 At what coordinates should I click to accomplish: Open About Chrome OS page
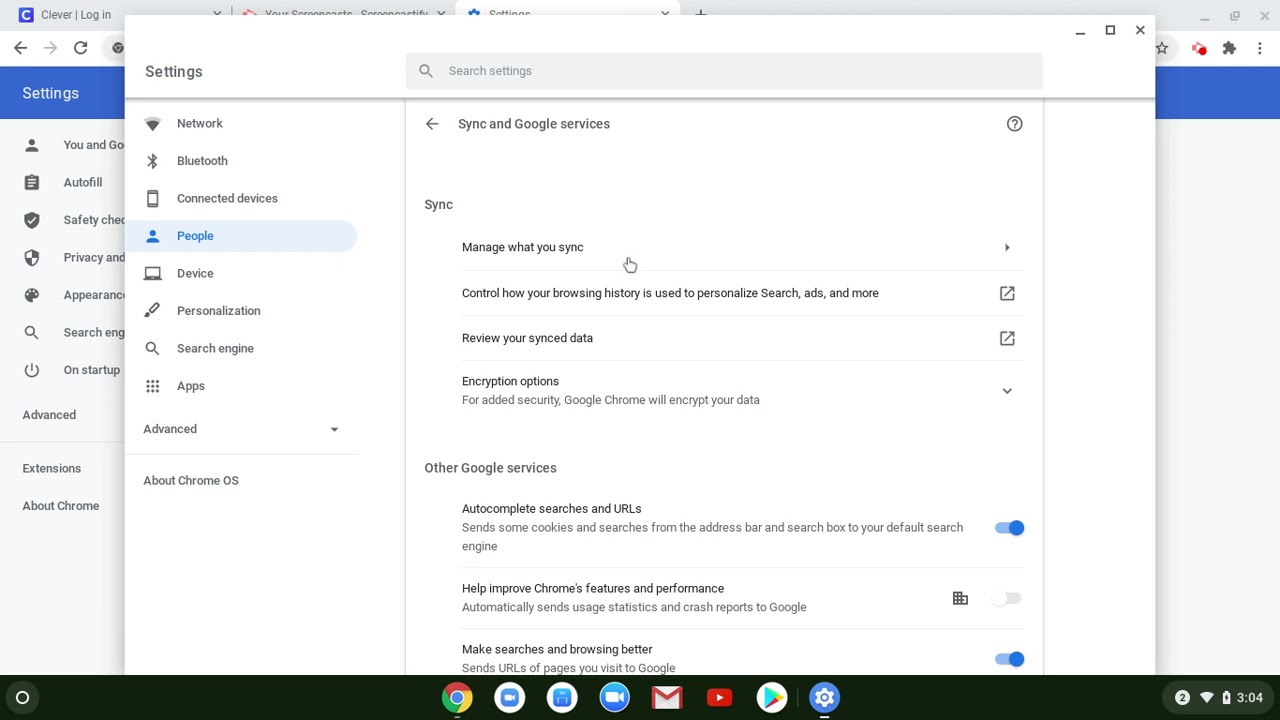(x=191, y=481)
